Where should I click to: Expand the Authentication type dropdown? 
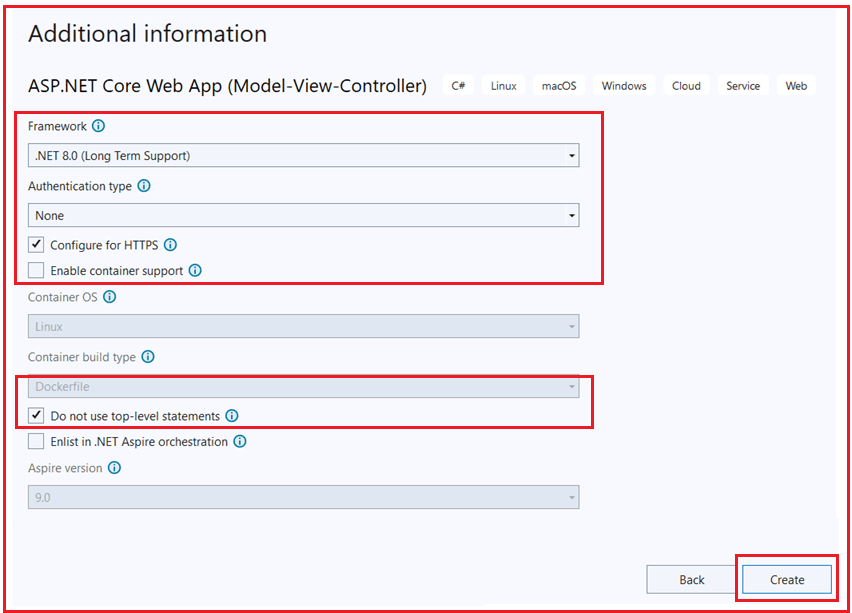click(x=303, y=215)
